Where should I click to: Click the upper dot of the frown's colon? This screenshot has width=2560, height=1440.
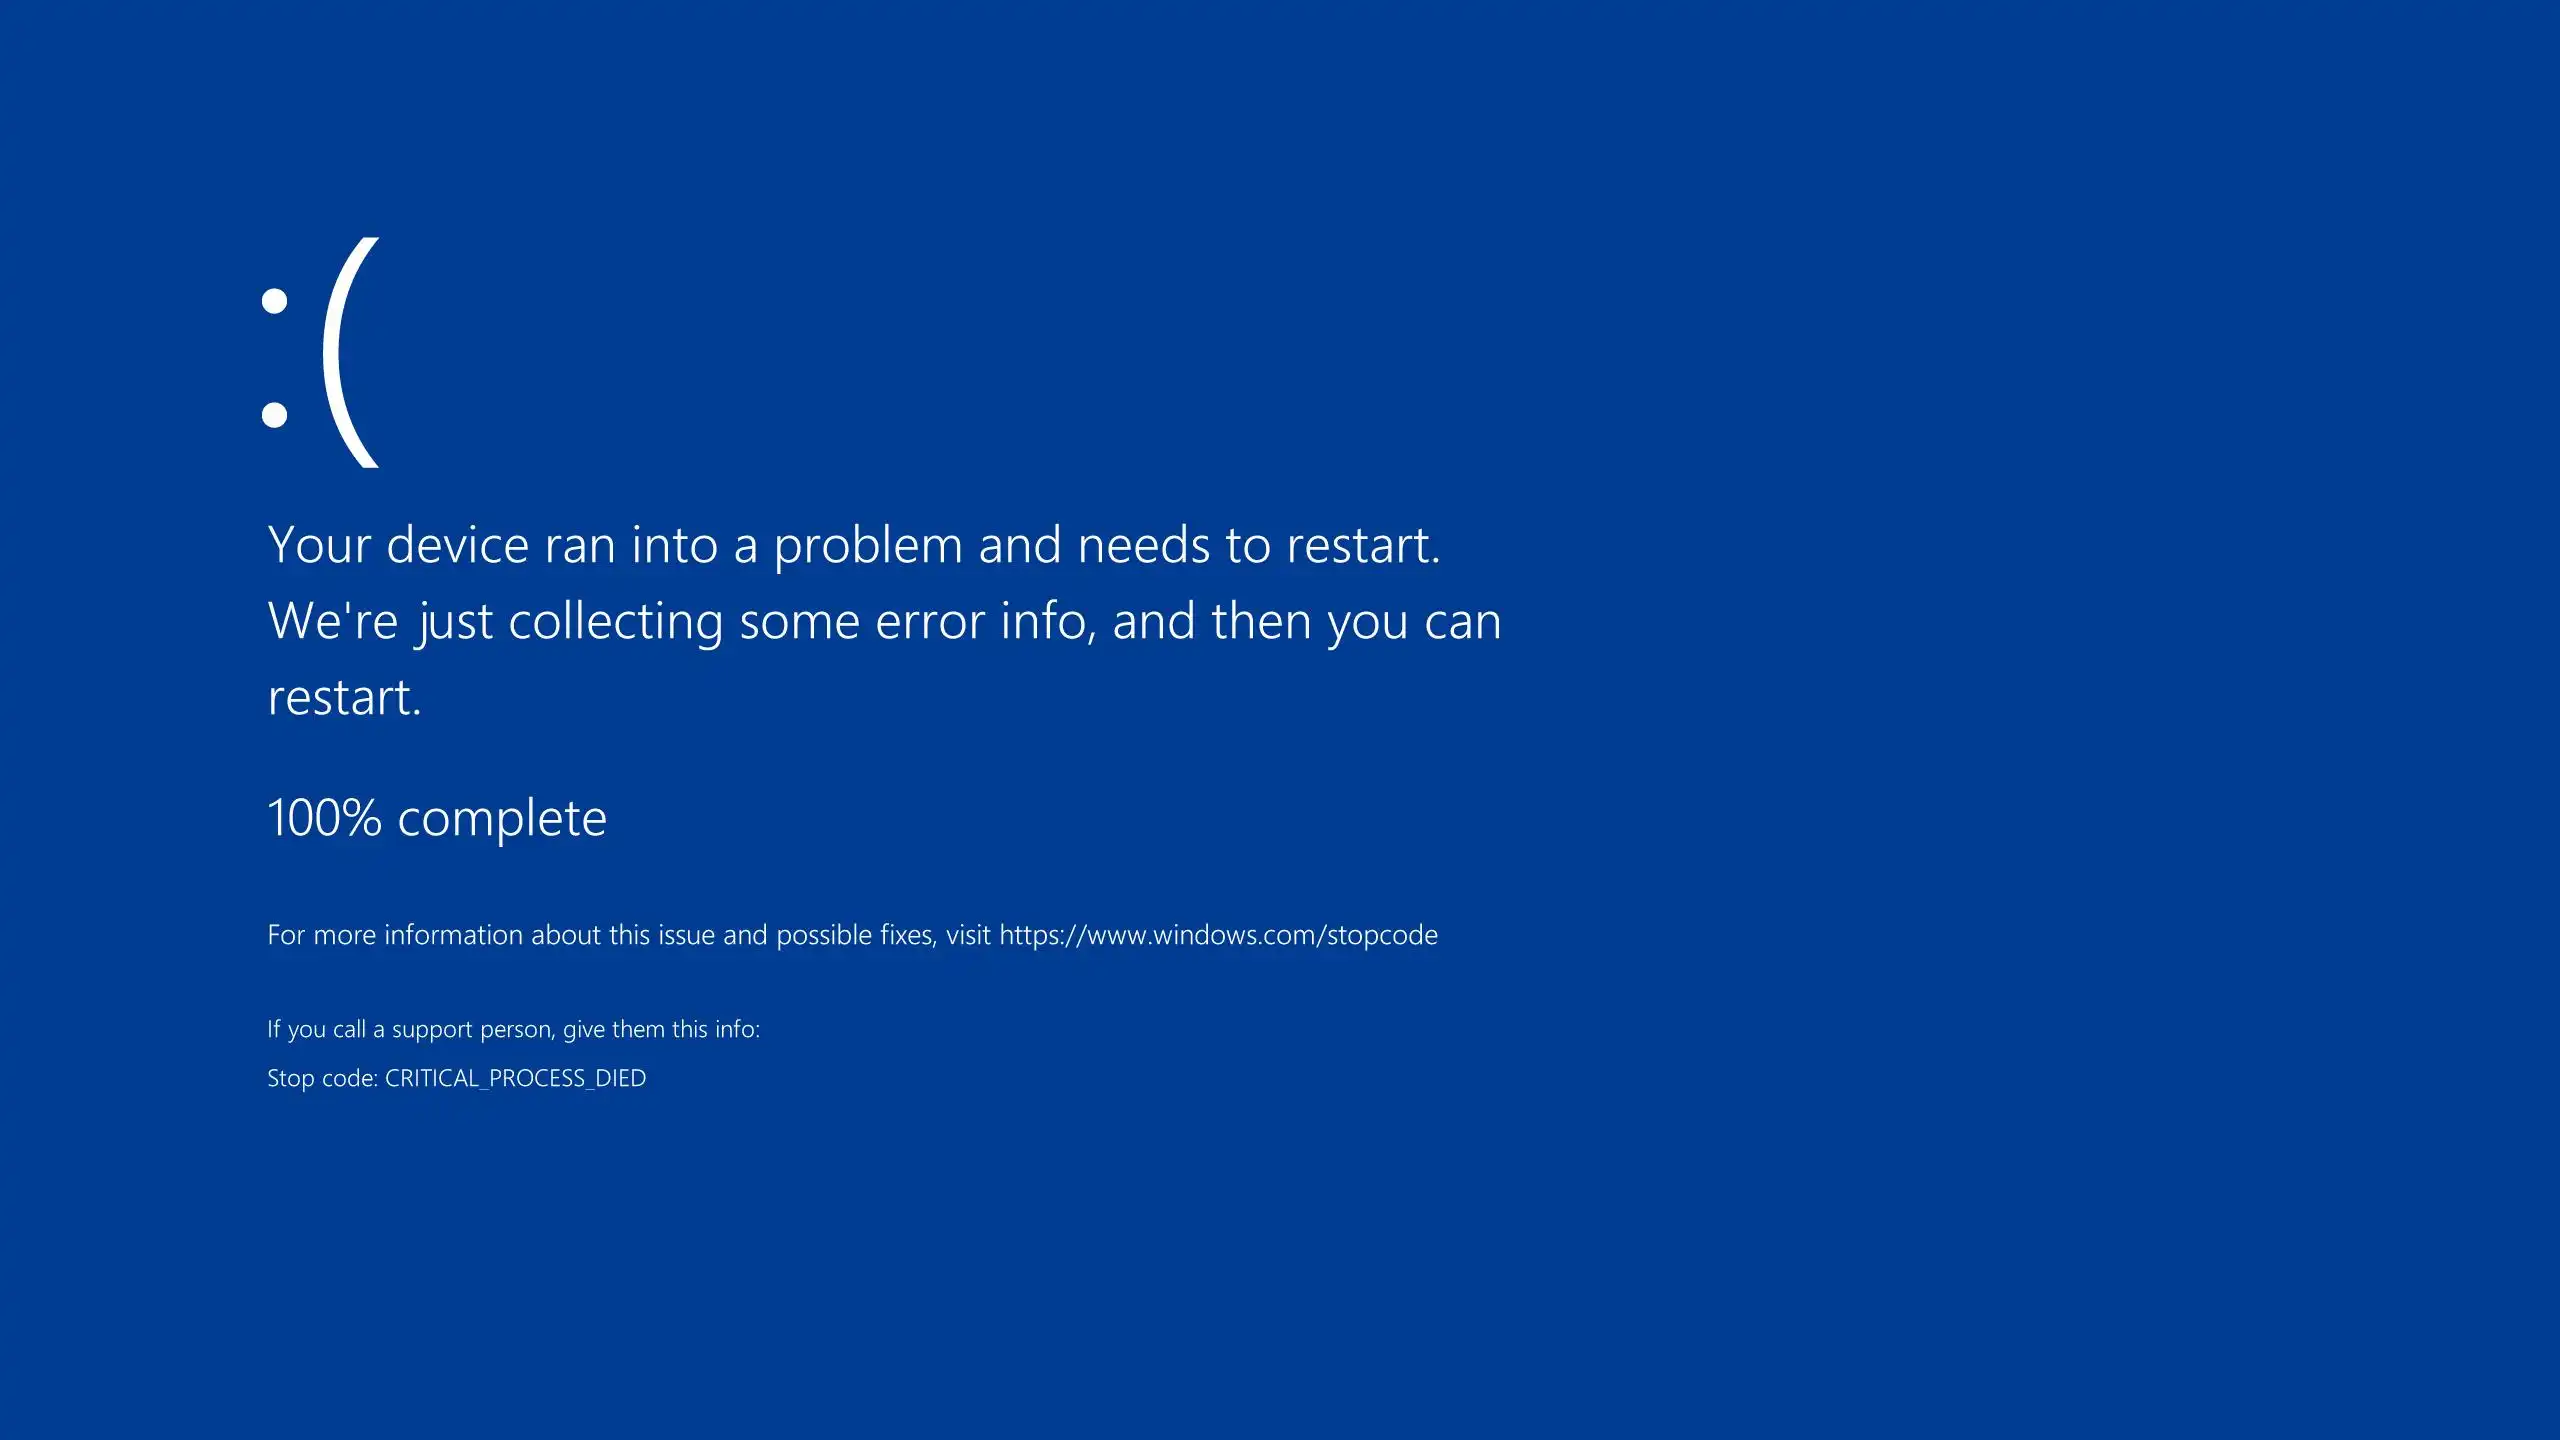click(x=274, y=301)
